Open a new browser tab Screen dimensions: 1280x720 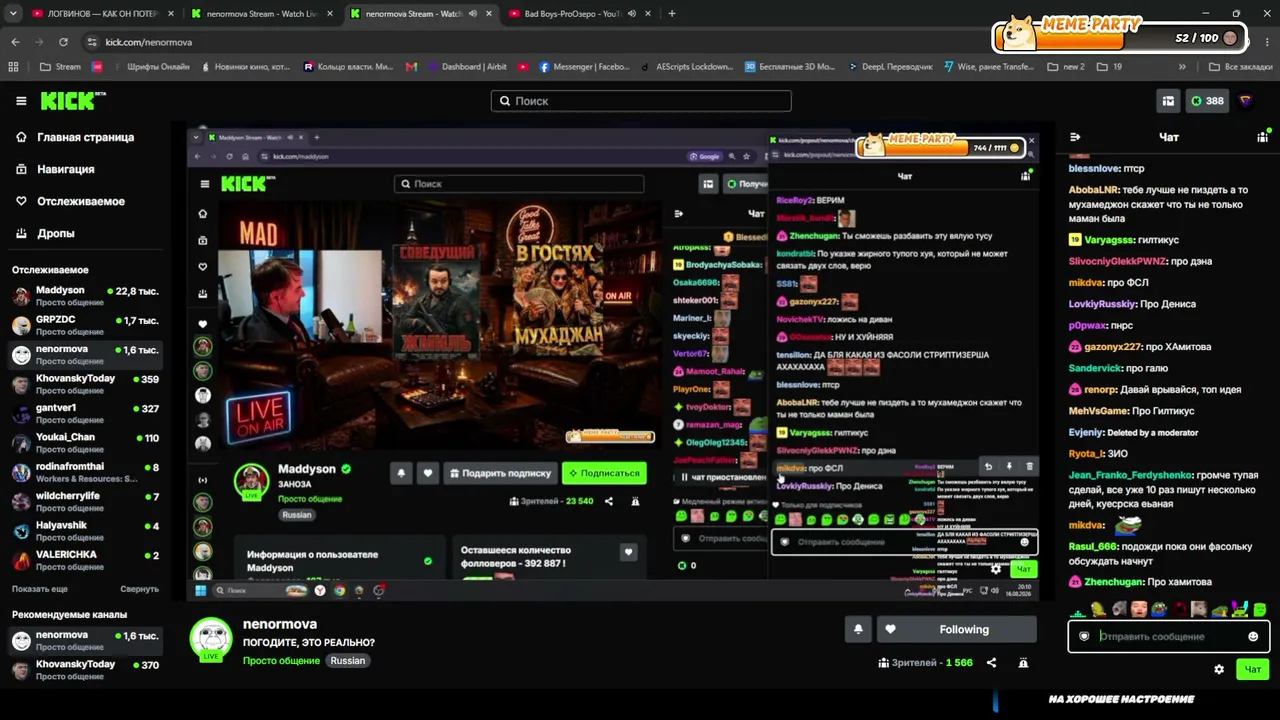[x=671, y=14]
